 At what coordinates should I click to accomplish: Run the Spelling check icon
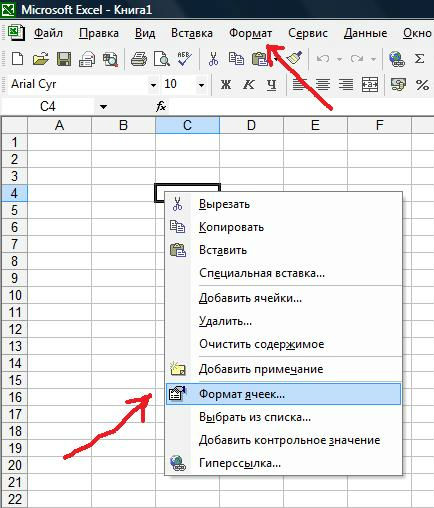(x=184, y=59)
